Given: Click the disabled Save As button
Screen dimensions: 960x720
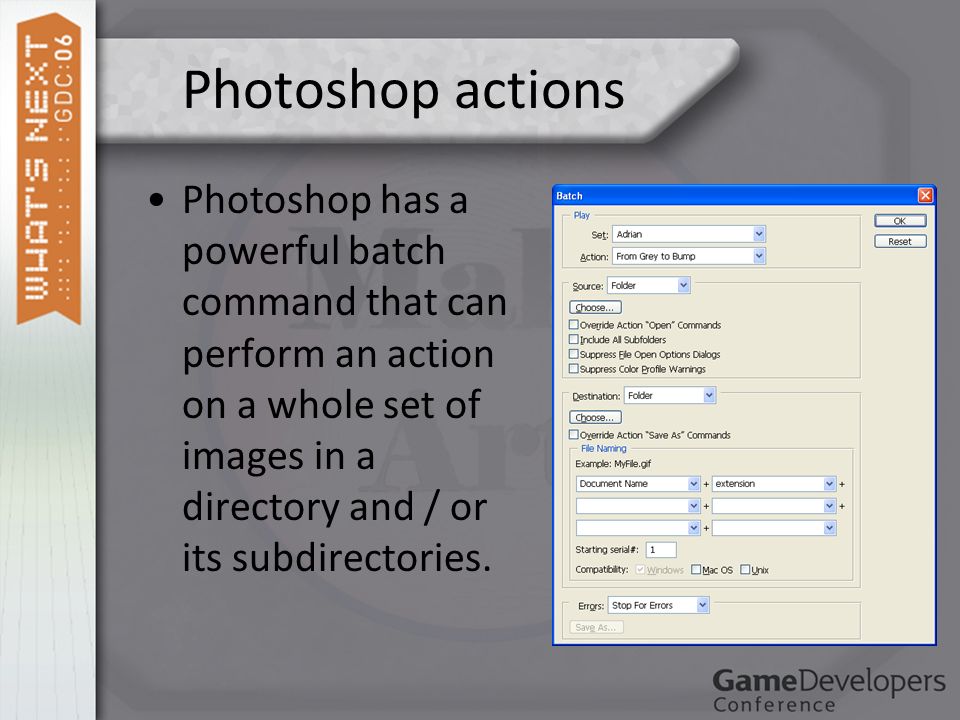Looking at the screenshot, I should 596,627.
